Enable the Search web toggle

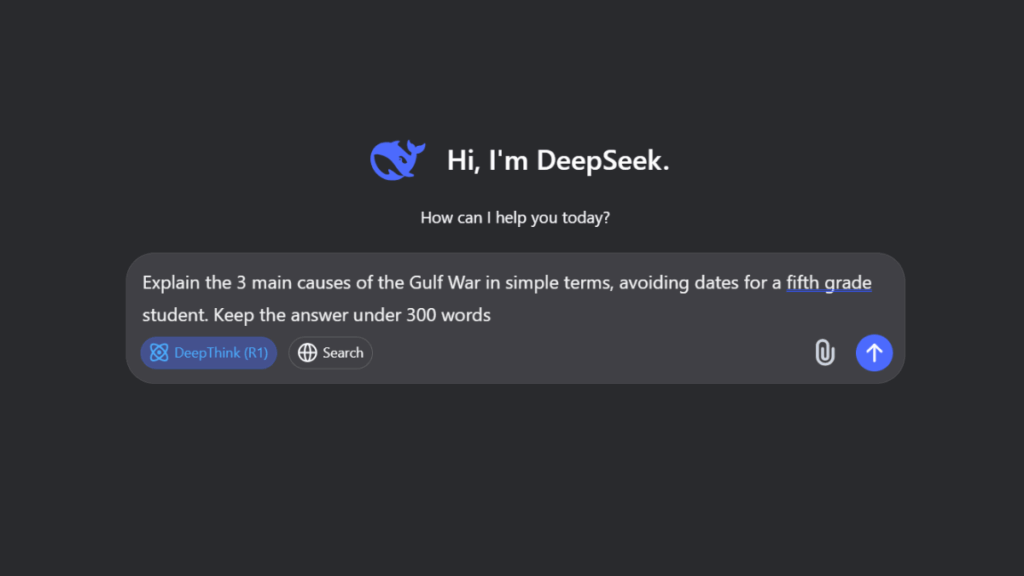click(330, 353)
